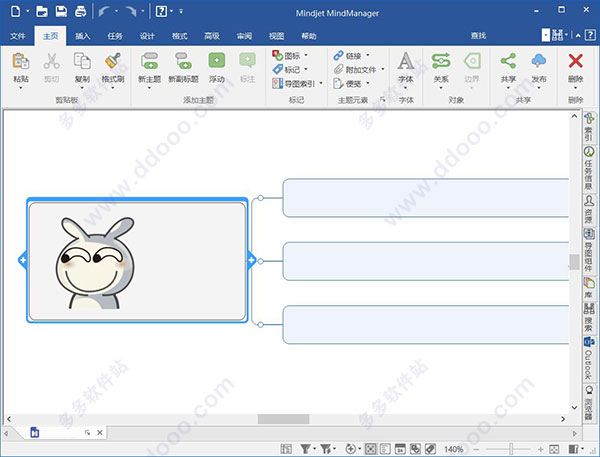The image size is (600, 457).
Task: Switch to the 高级 advanced tab
Action: click(x=212, y=36)
